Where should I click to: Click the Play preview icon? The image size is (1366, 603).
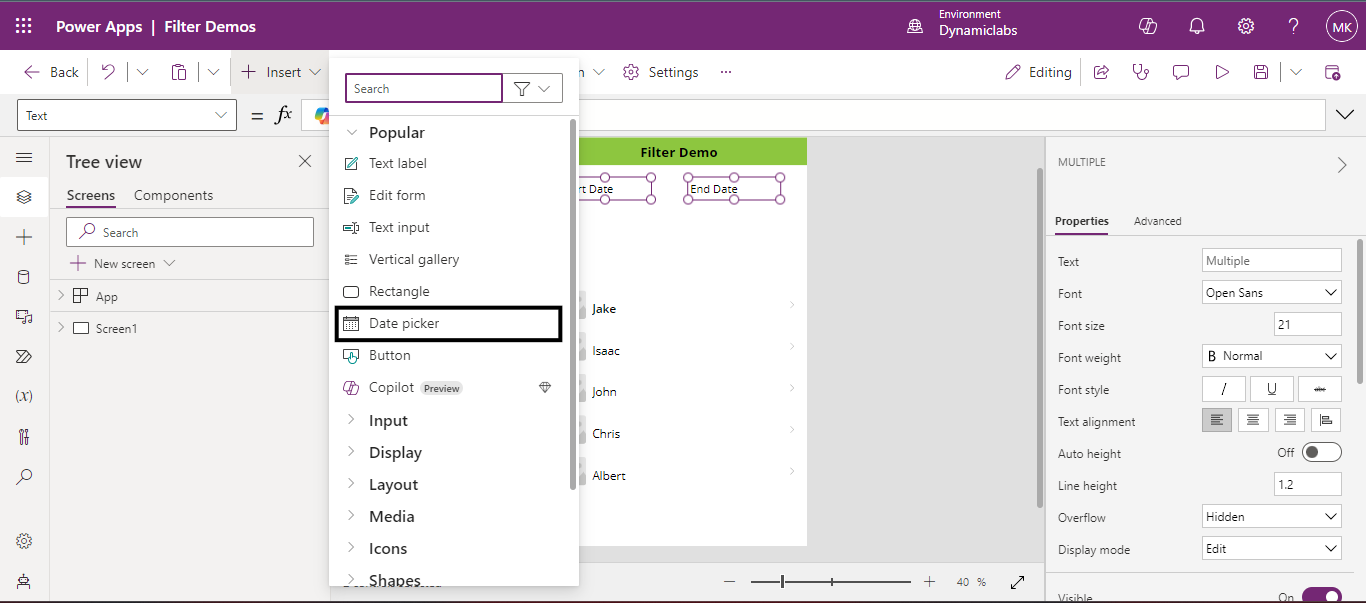[1221, 72]
